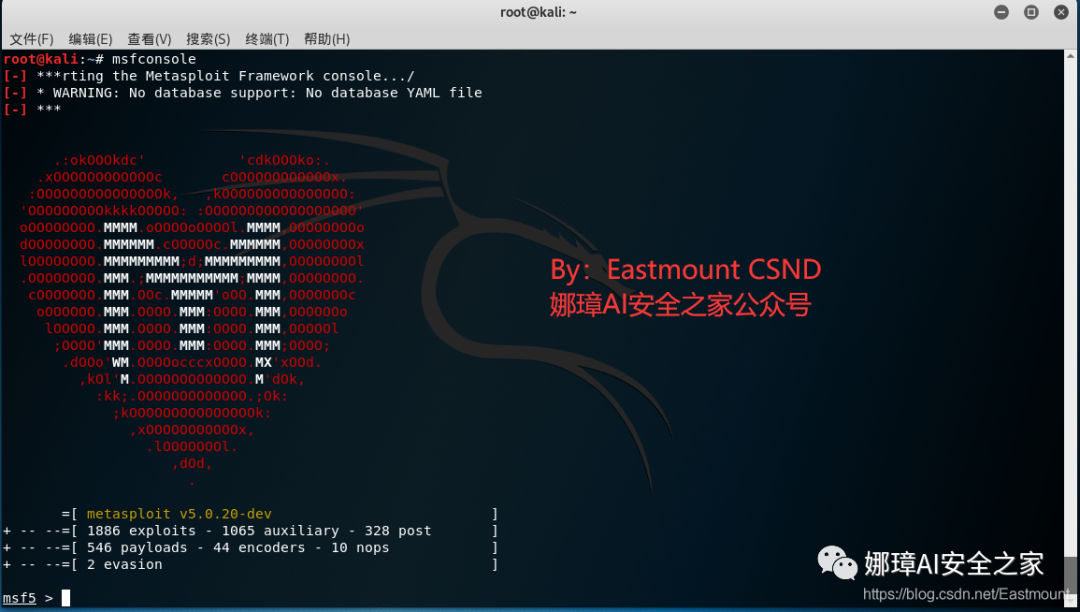The image size is (1080, 612).
Task: Click the 'msfconsole' command text
Action: click(154, 59)
